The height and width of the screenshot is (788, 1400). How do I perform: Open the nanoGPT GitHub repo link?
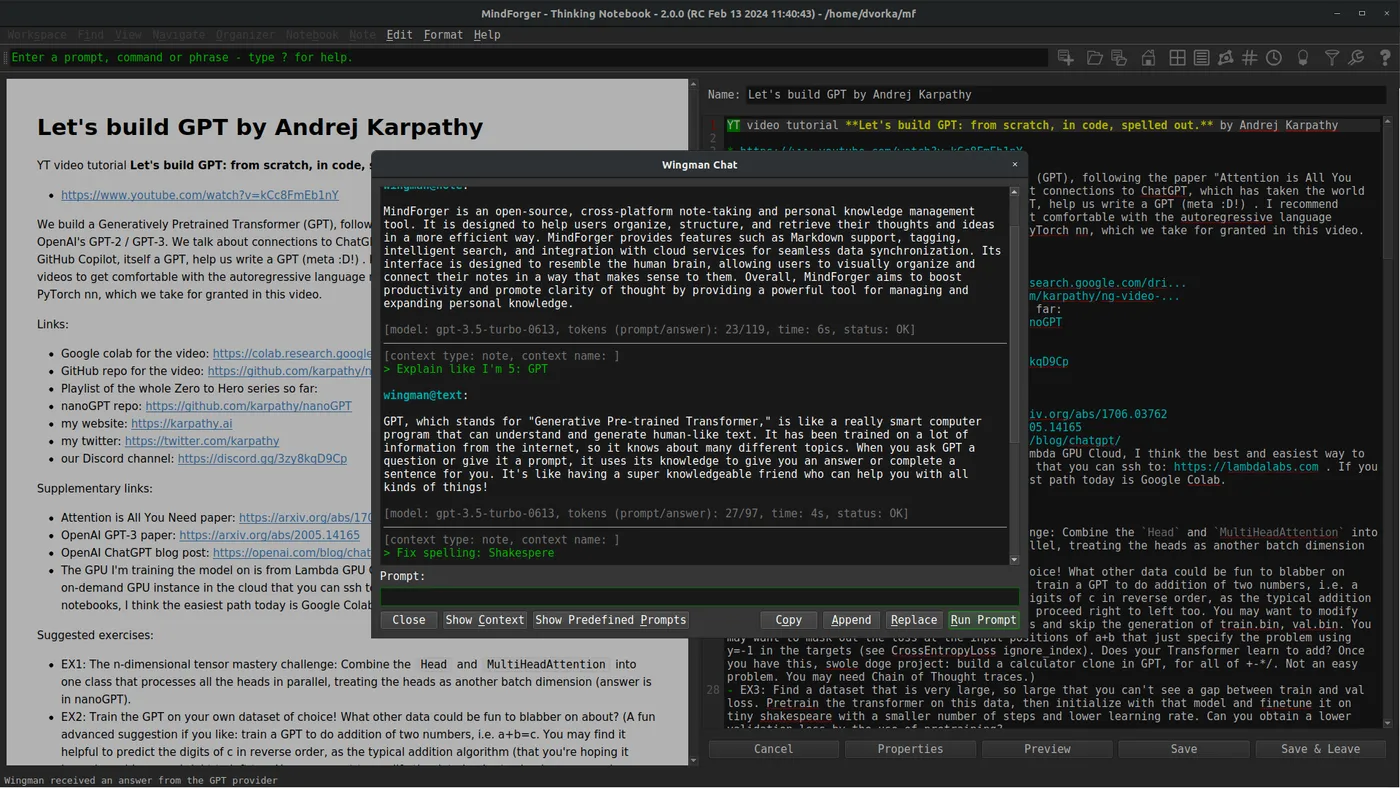[248, 406]
